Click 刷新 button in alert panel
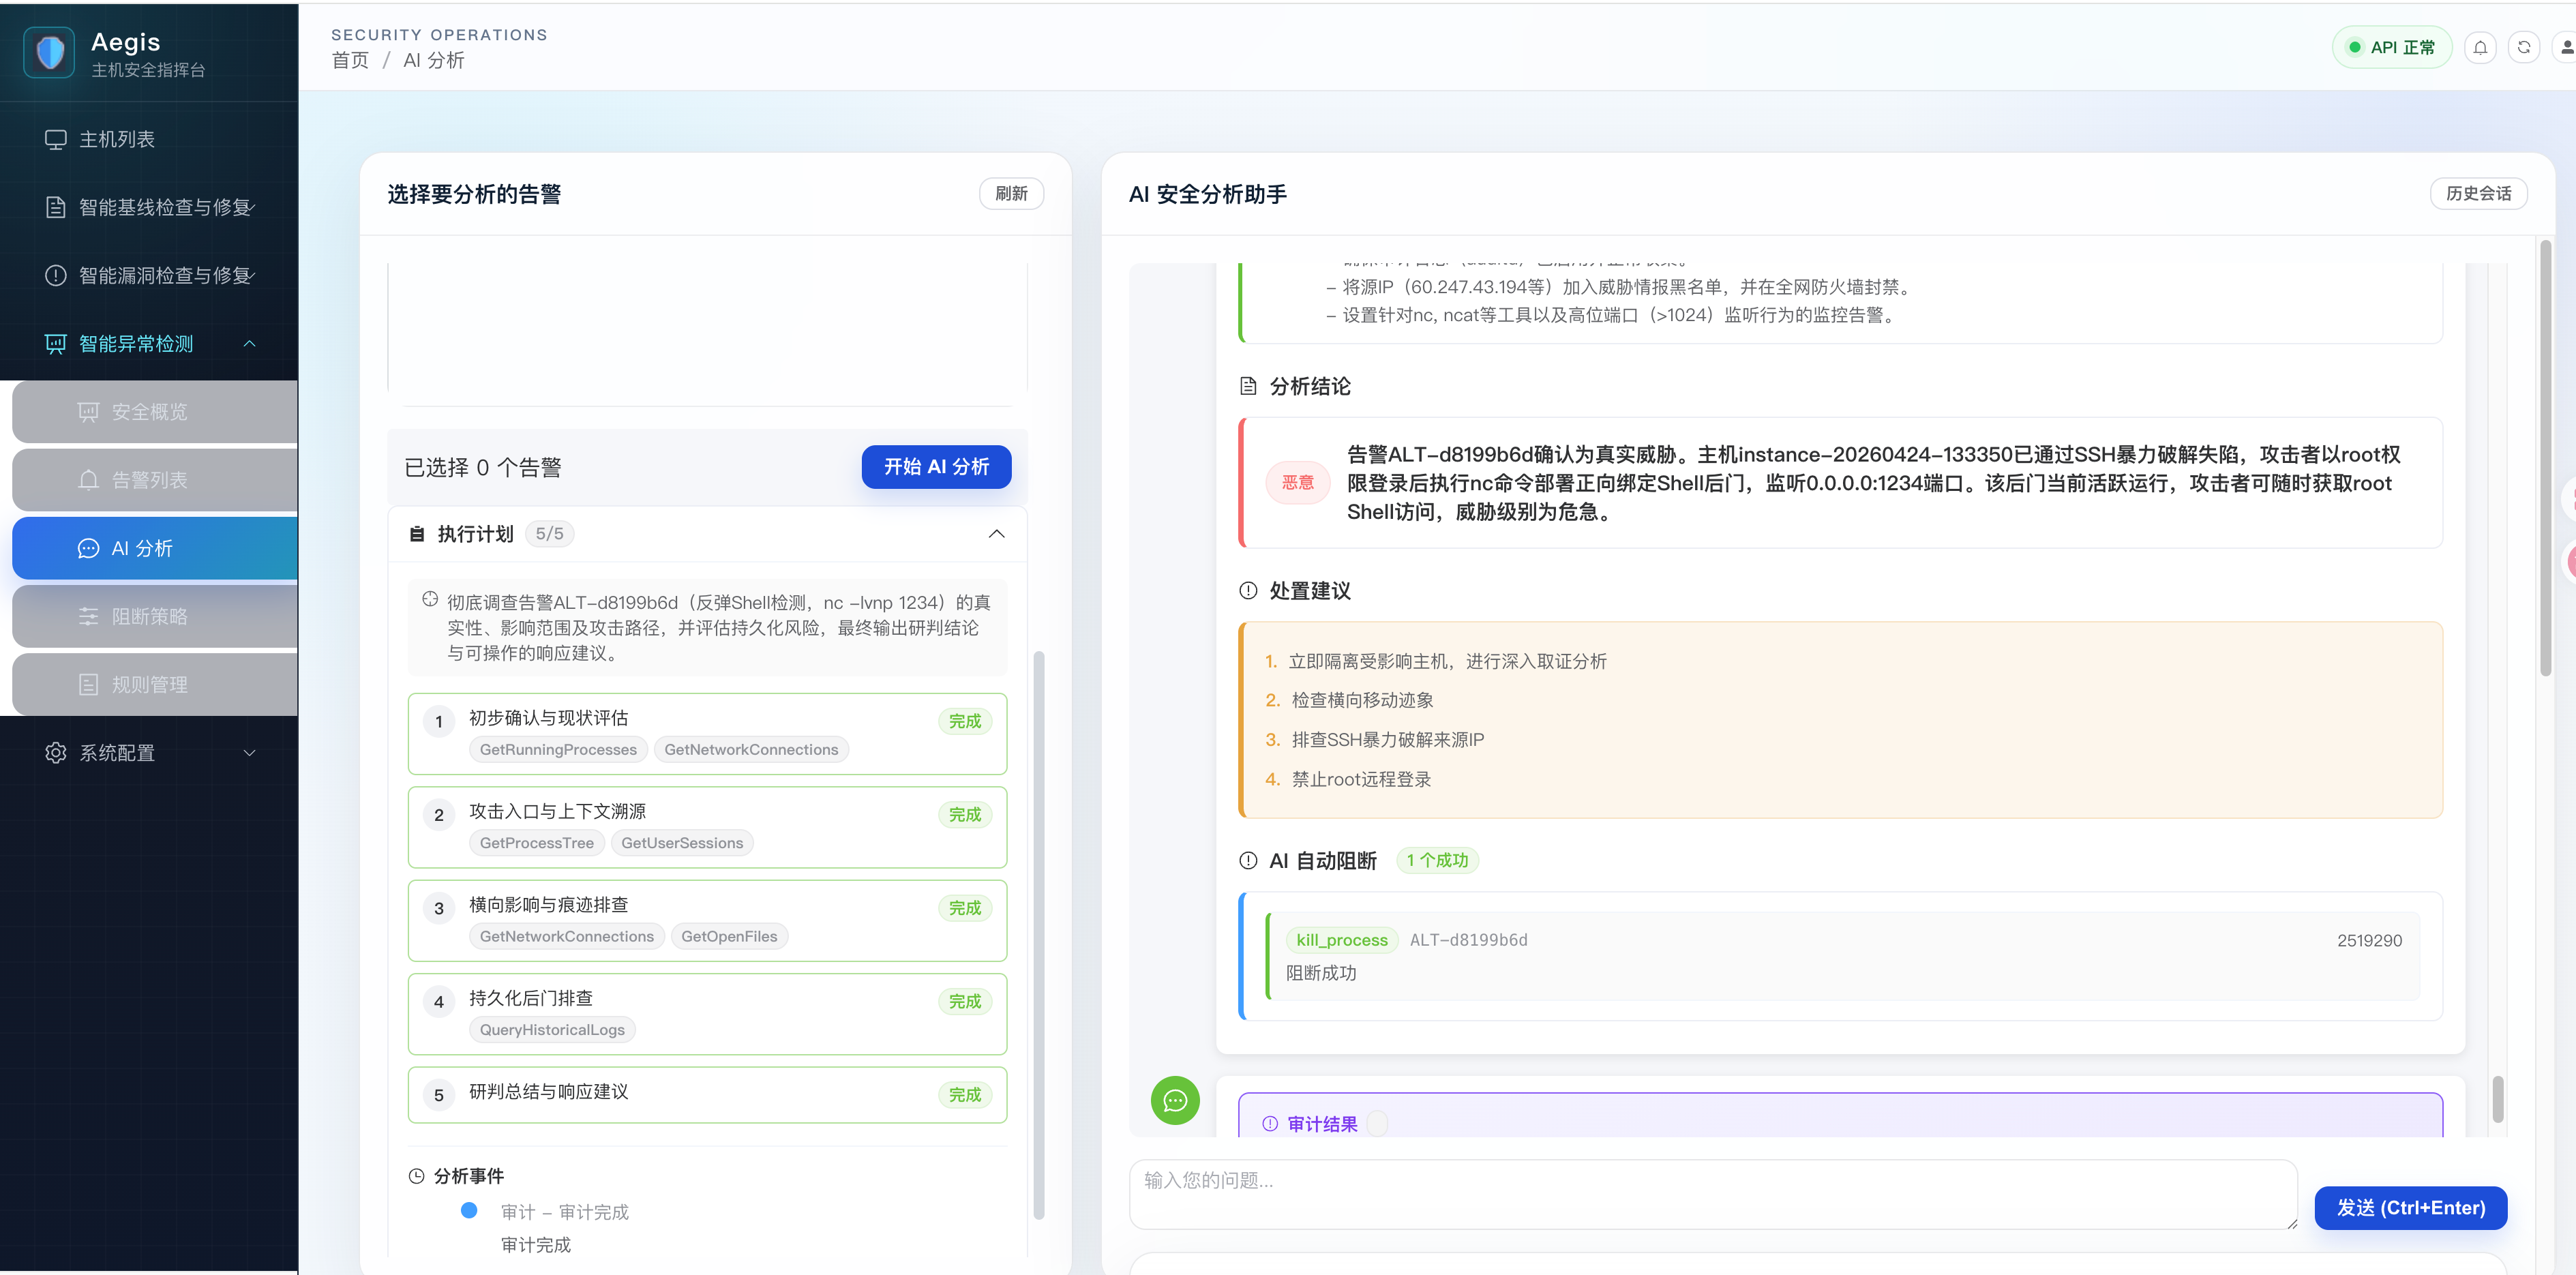Image resolution: width=2576 pixels, height=1275 pixels. 1011,194
